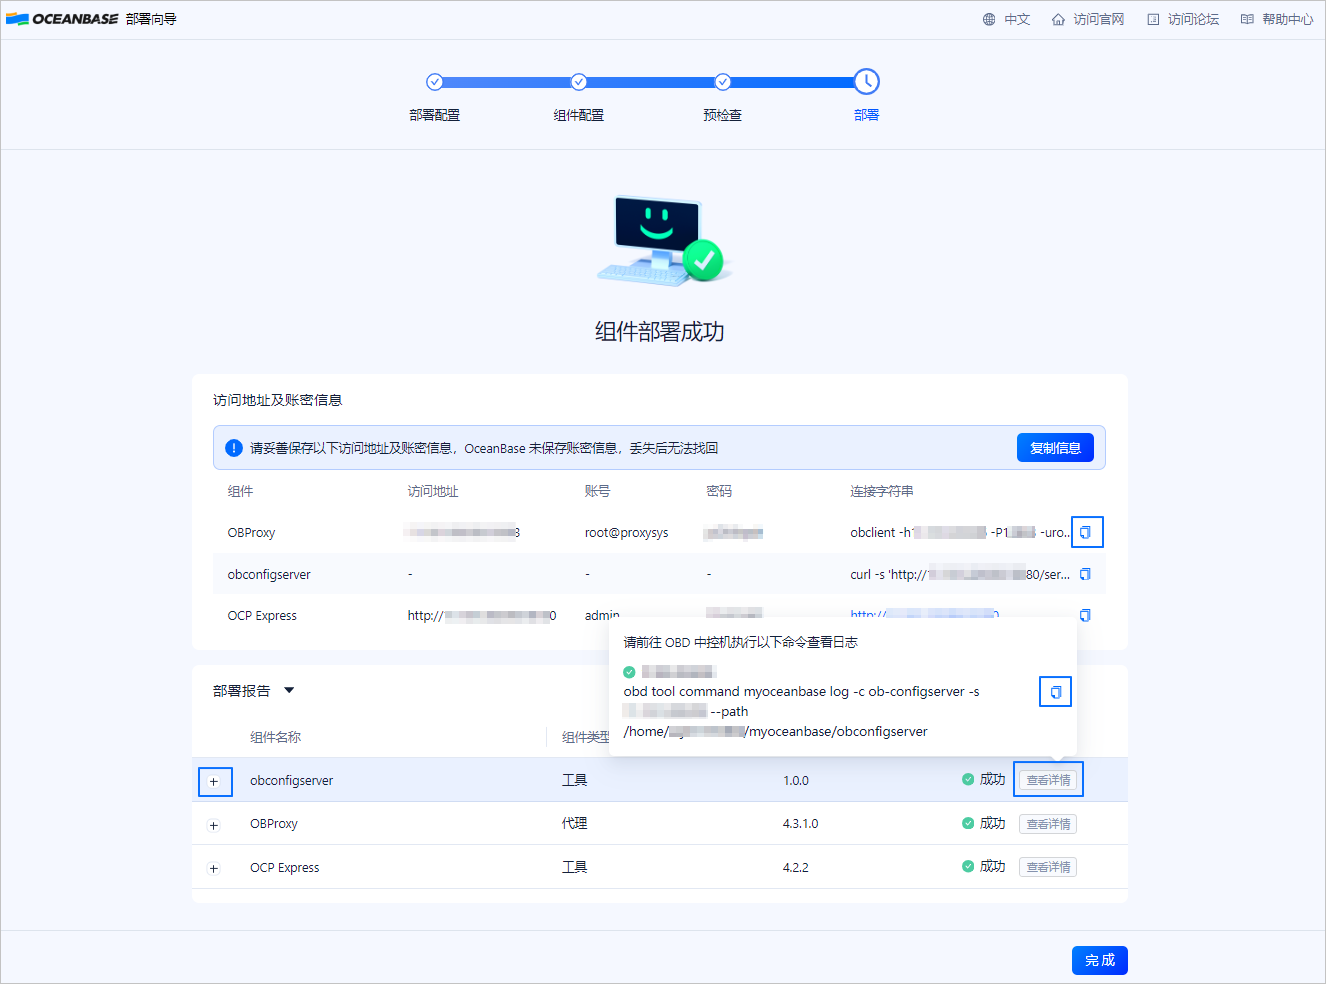Click the root@proxysys account cell
The width and height of the screenshot is (1326, 984).
click(x=626, y=532)
